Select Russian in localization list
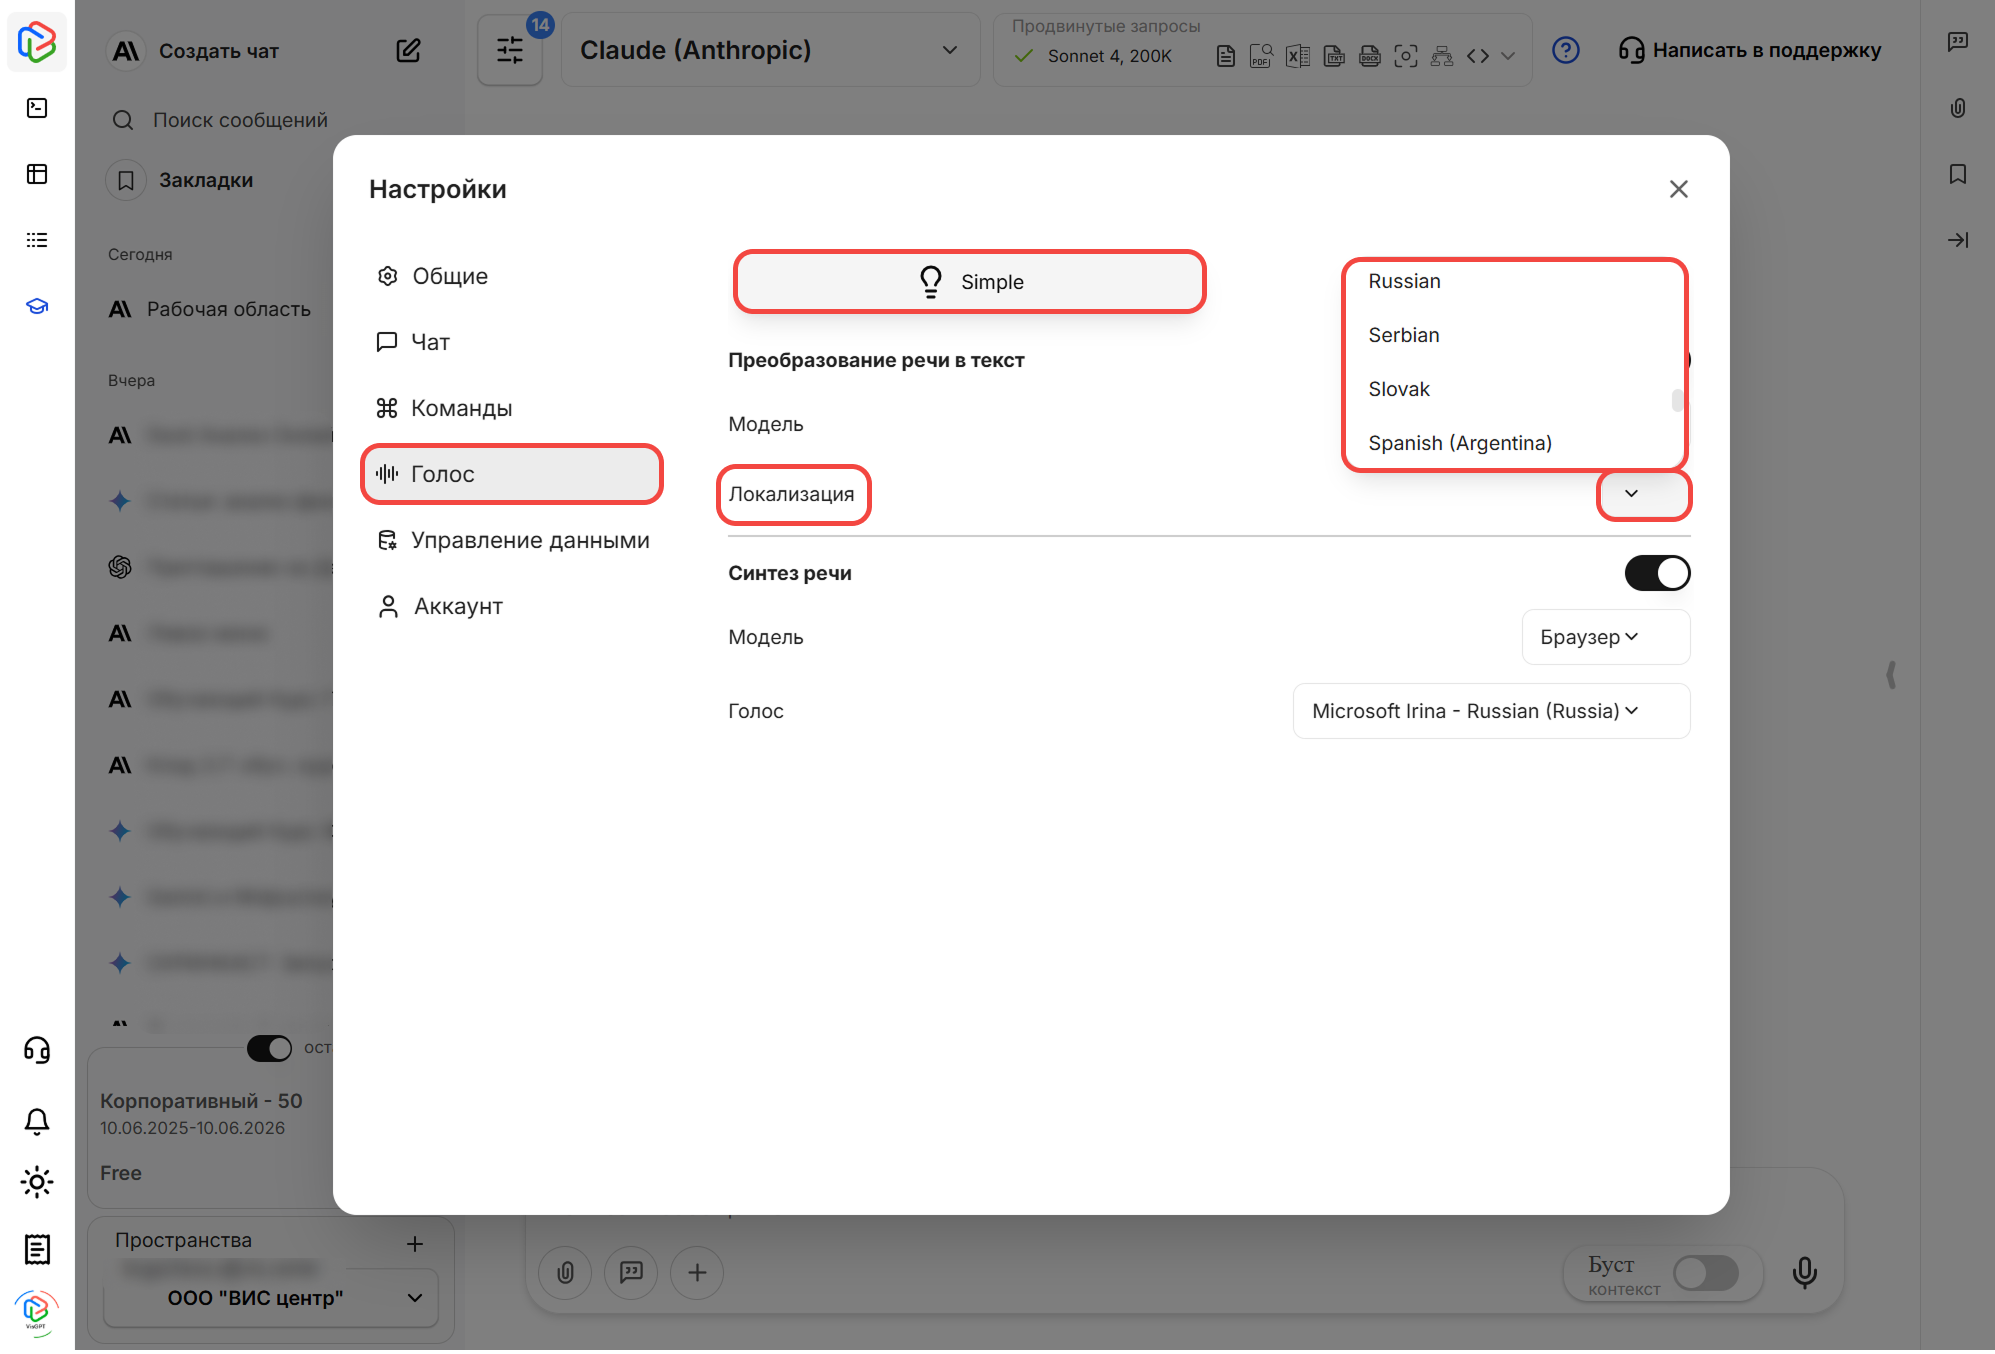This screenshot has height=1354, width=1995. point(1404,281)
